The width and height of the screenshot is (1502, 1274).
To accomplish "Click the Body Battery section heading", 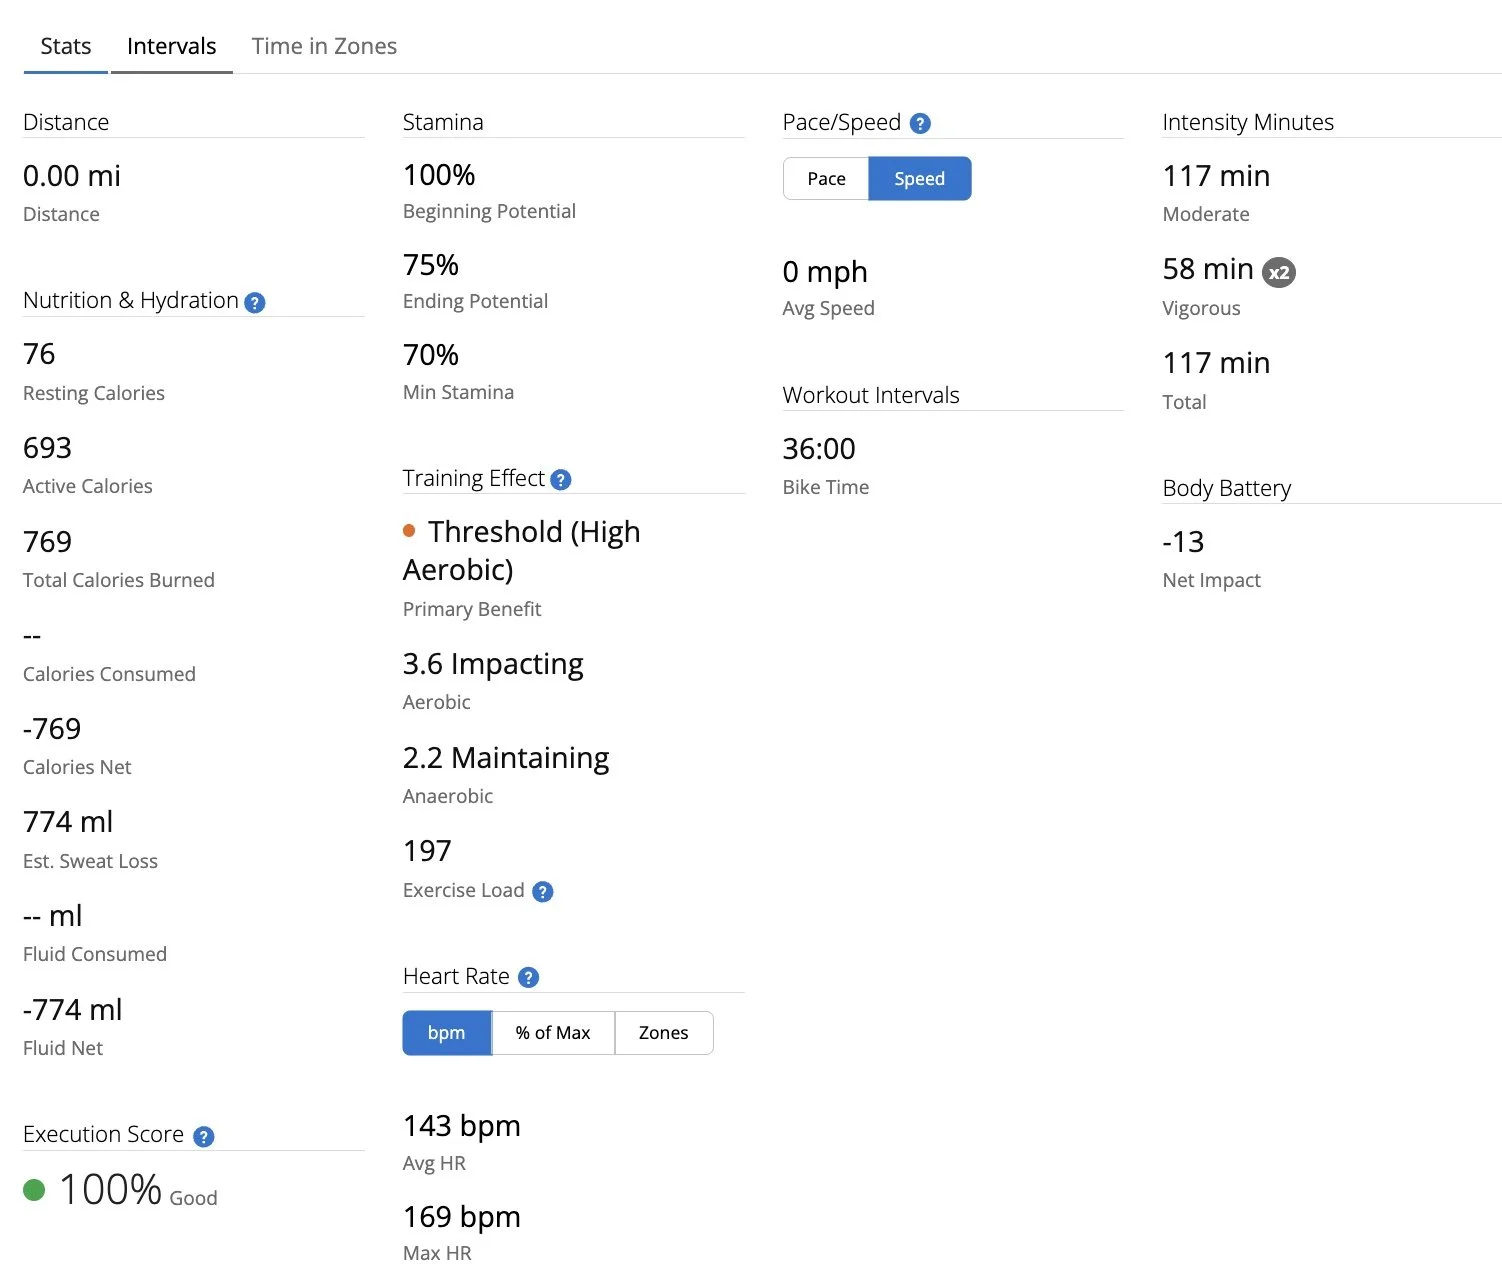I will pos(1227,488).
